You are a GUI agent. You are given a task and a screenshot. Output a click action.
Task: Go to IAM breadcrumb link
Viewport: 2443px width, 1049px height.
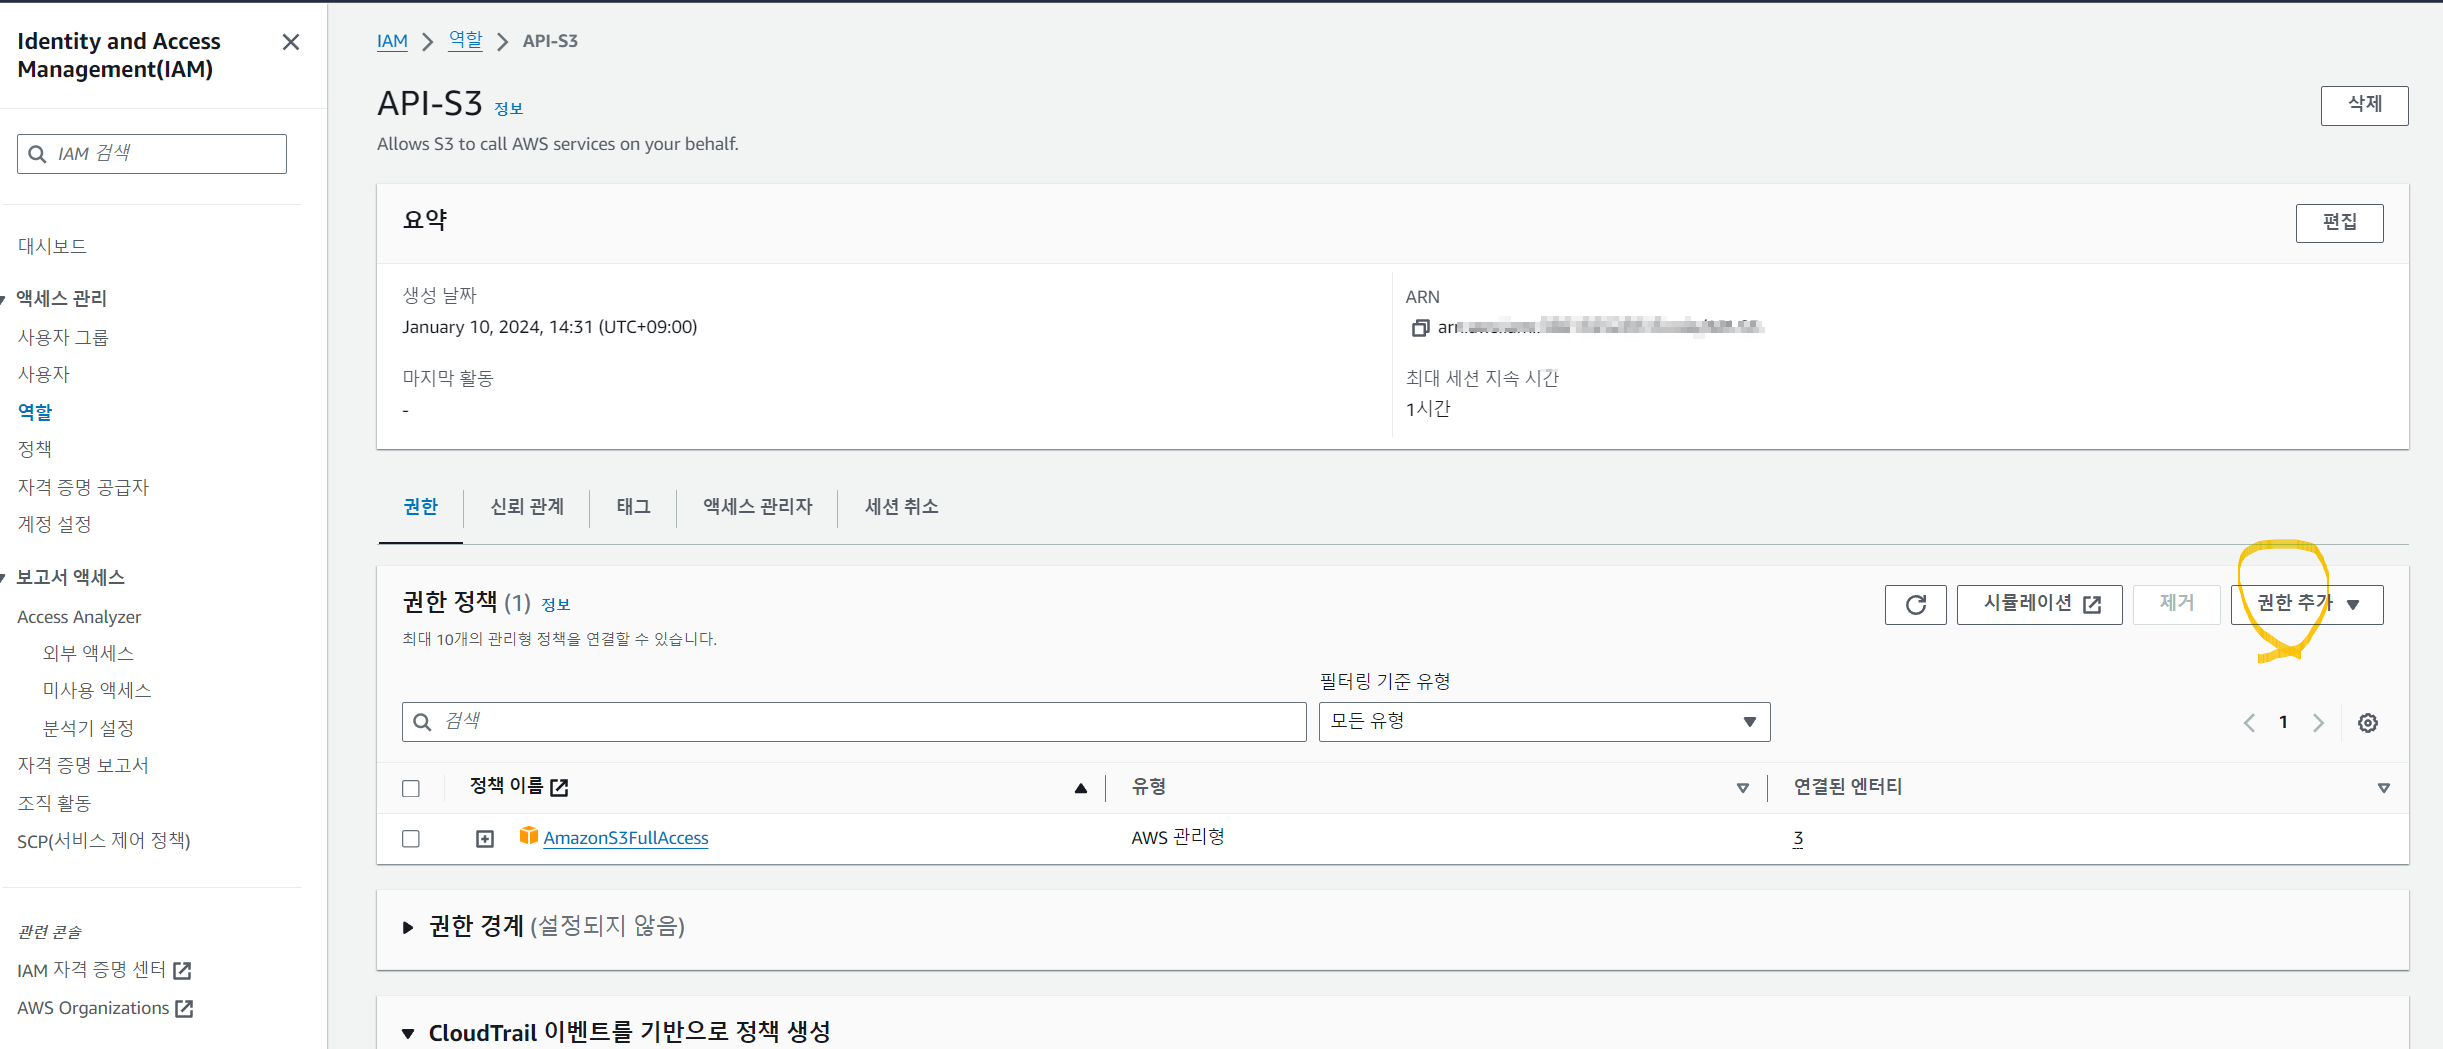point(392,41)
